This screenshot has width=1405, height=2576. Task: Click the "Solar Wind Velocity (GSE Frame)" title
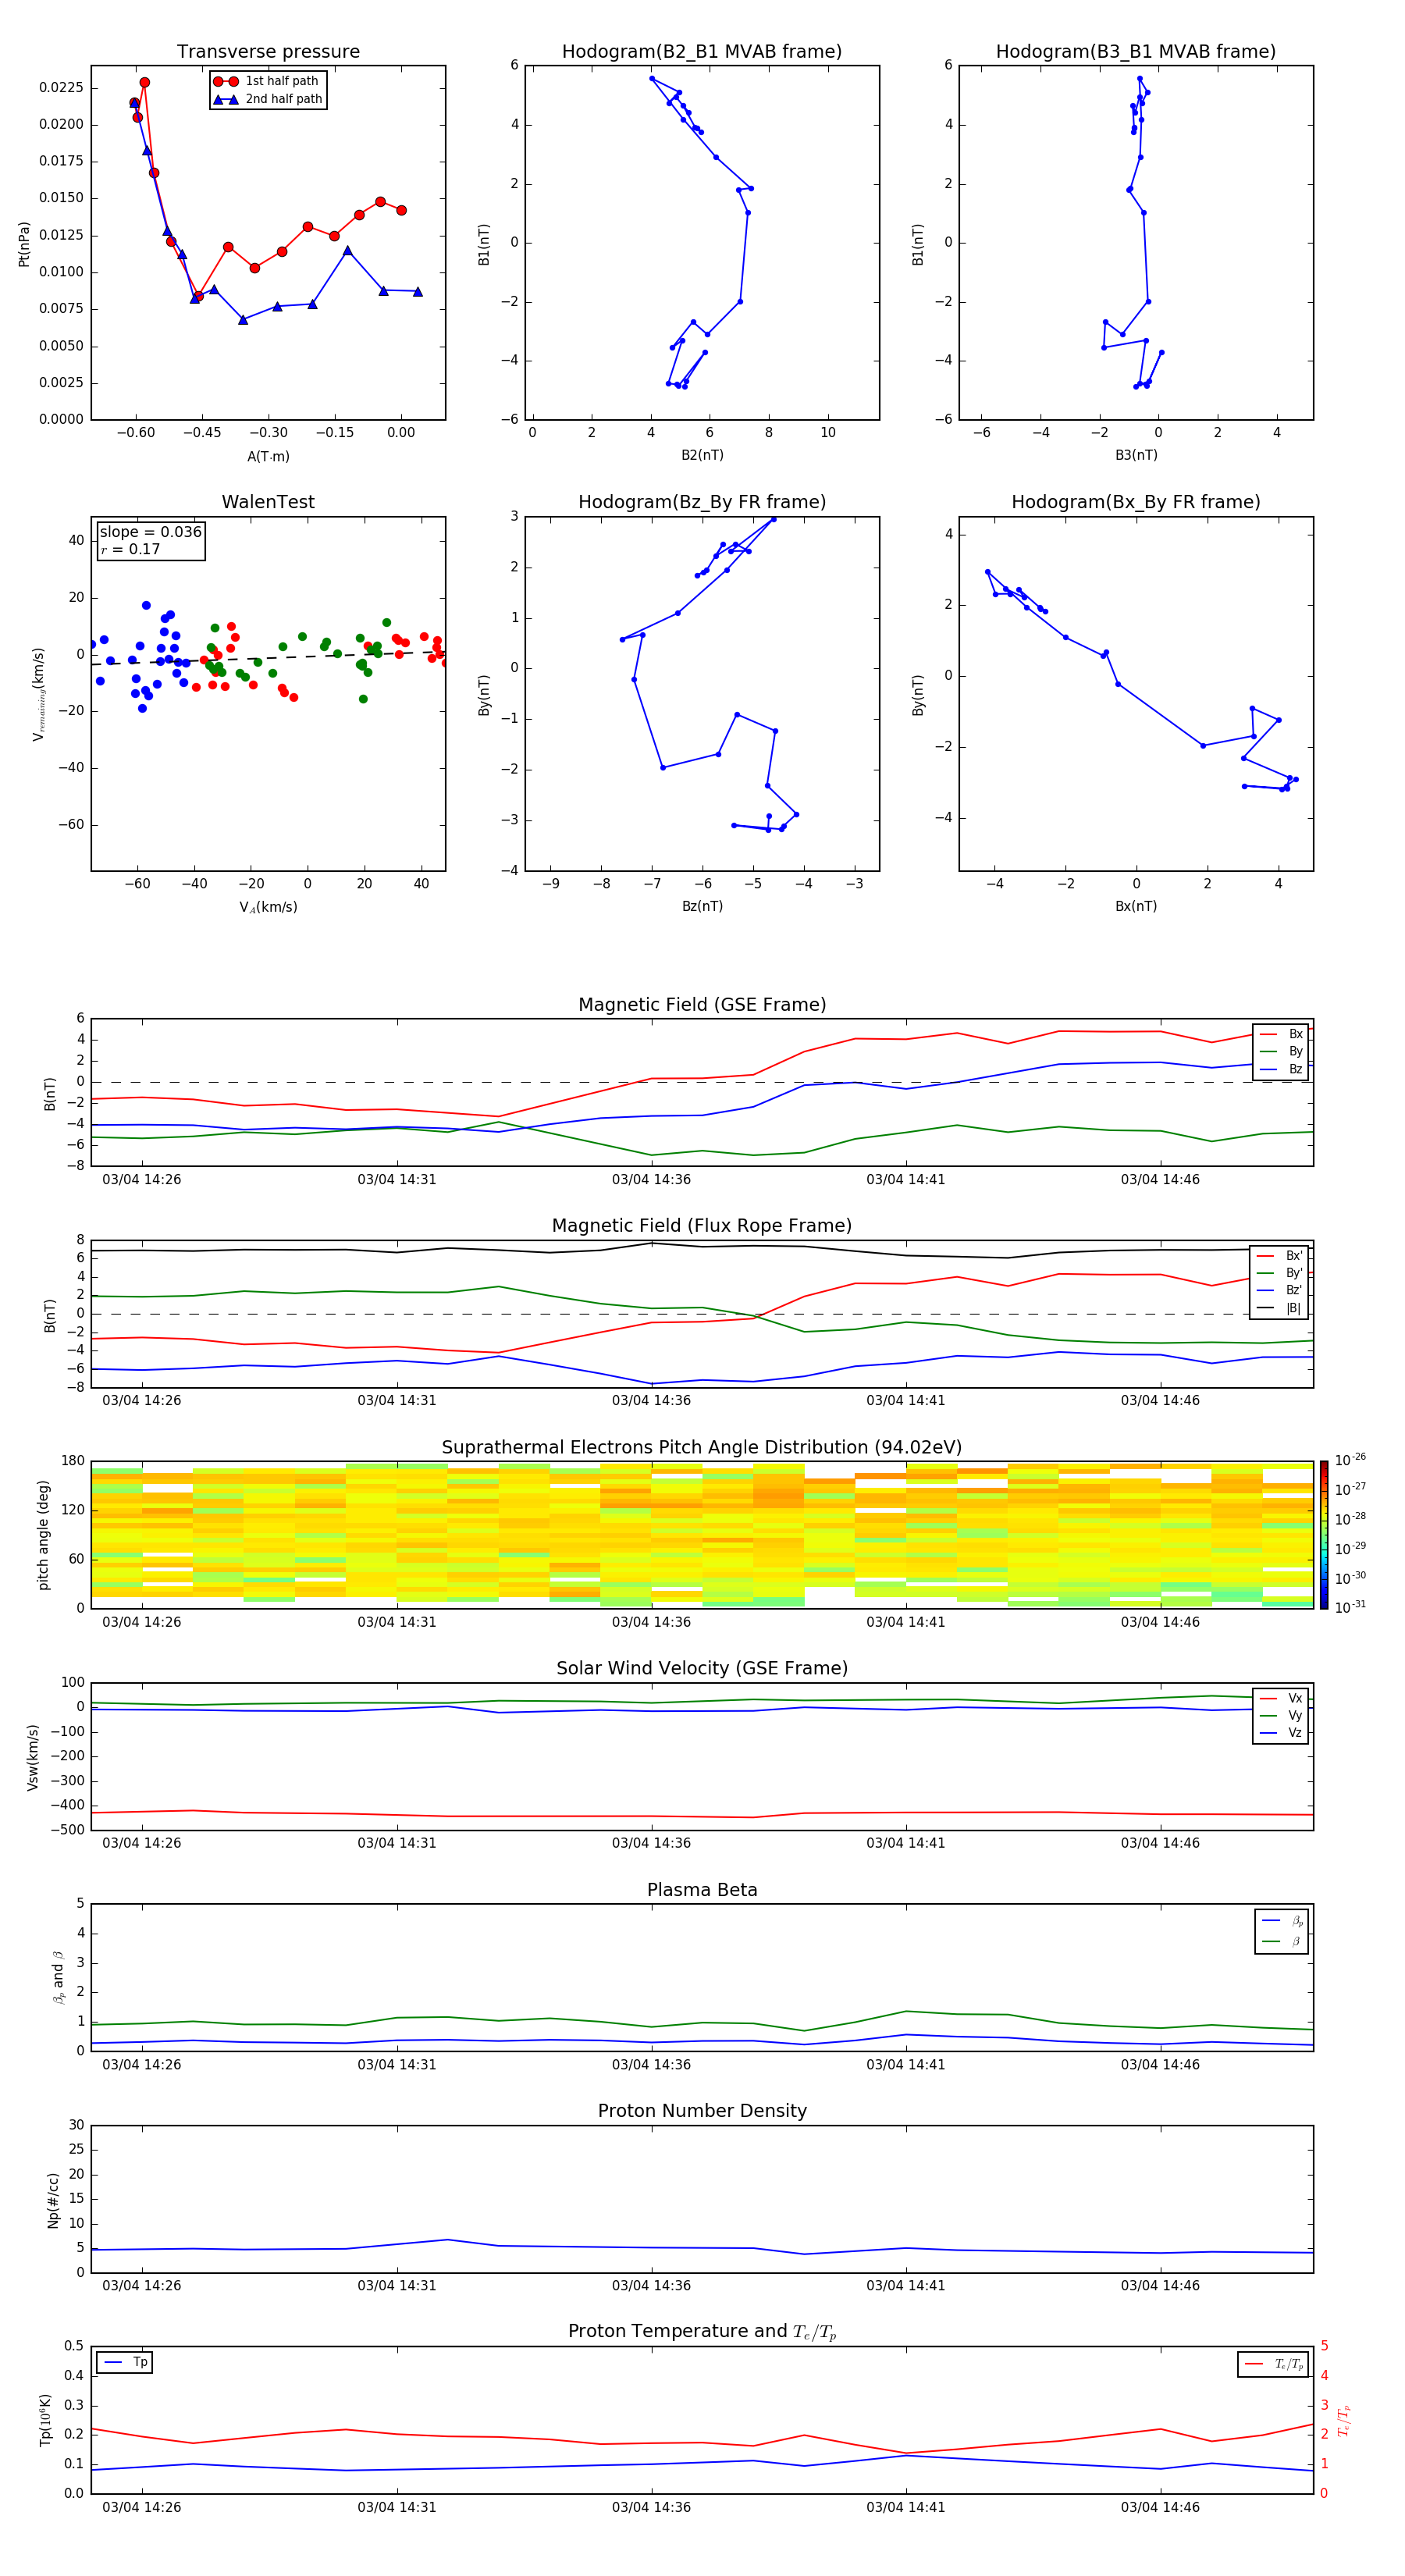pos(702,1668)
